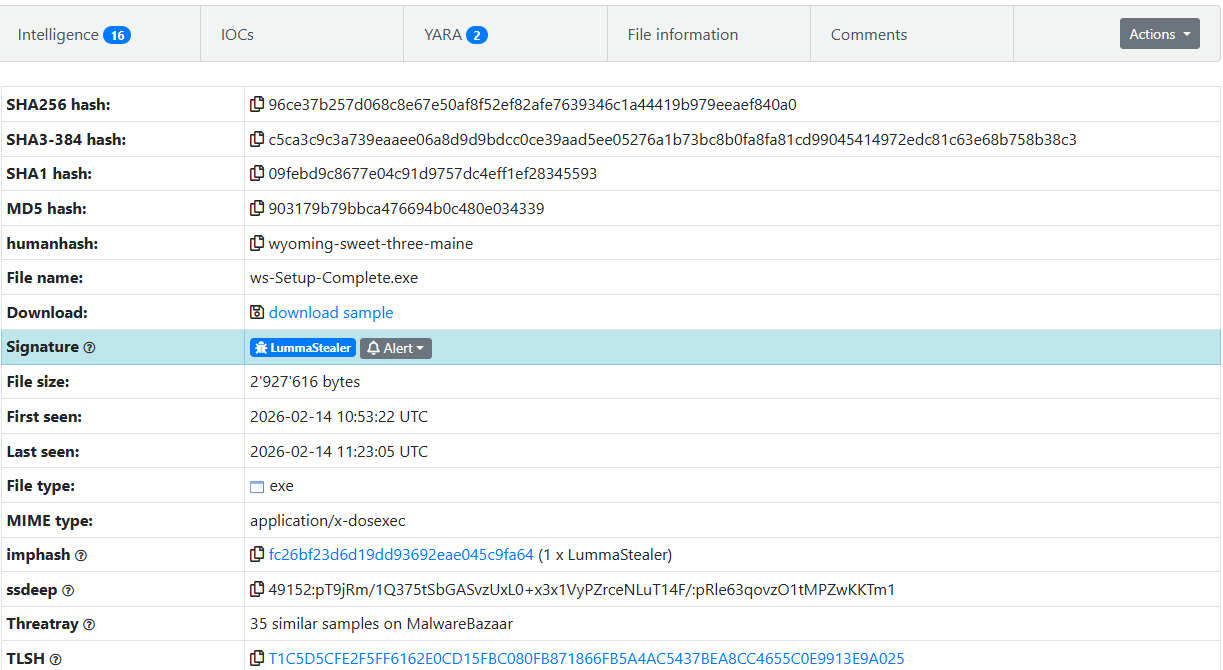Copy the ssdeep fuzzy hash
The width and height of the screenshot is (1223, 670).
click(257, 590)
